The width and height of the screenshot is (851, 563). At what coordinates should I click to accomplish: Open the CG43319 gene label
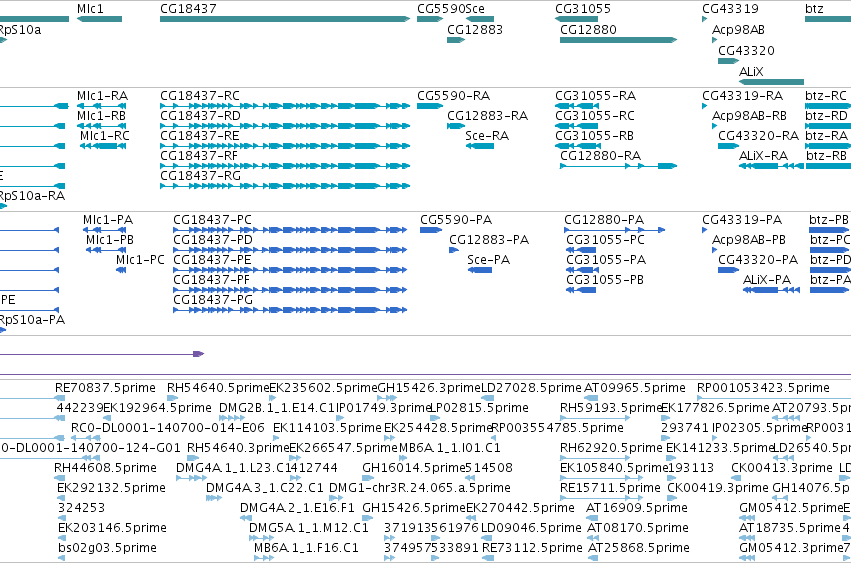731,9
